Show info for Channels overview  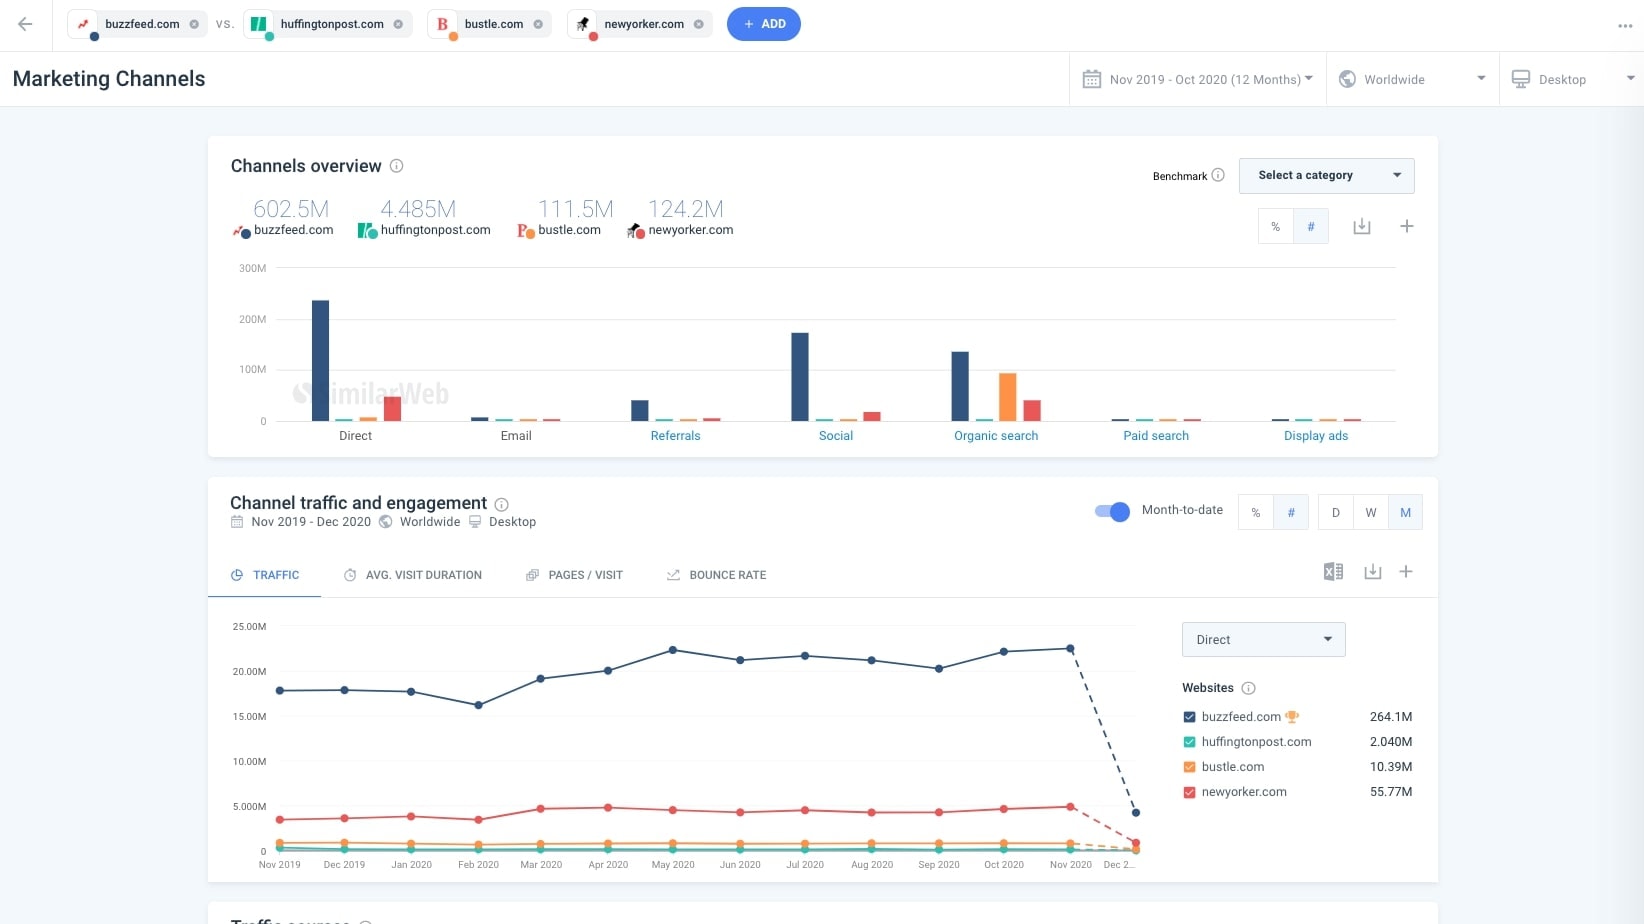coord(396,166)
